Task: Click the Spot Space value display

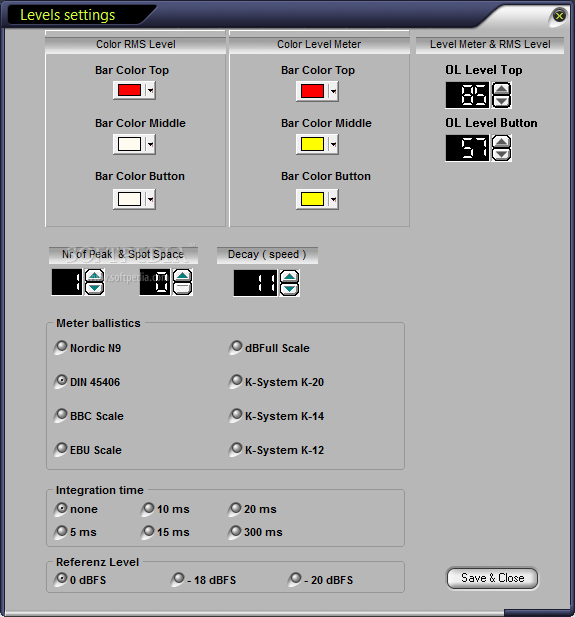Action: click(x=155, y=282)
